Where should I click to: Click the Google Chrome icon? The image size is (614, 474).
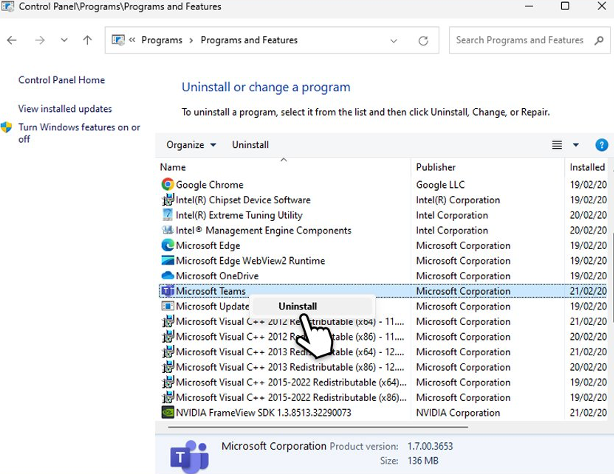click(168, 184)
